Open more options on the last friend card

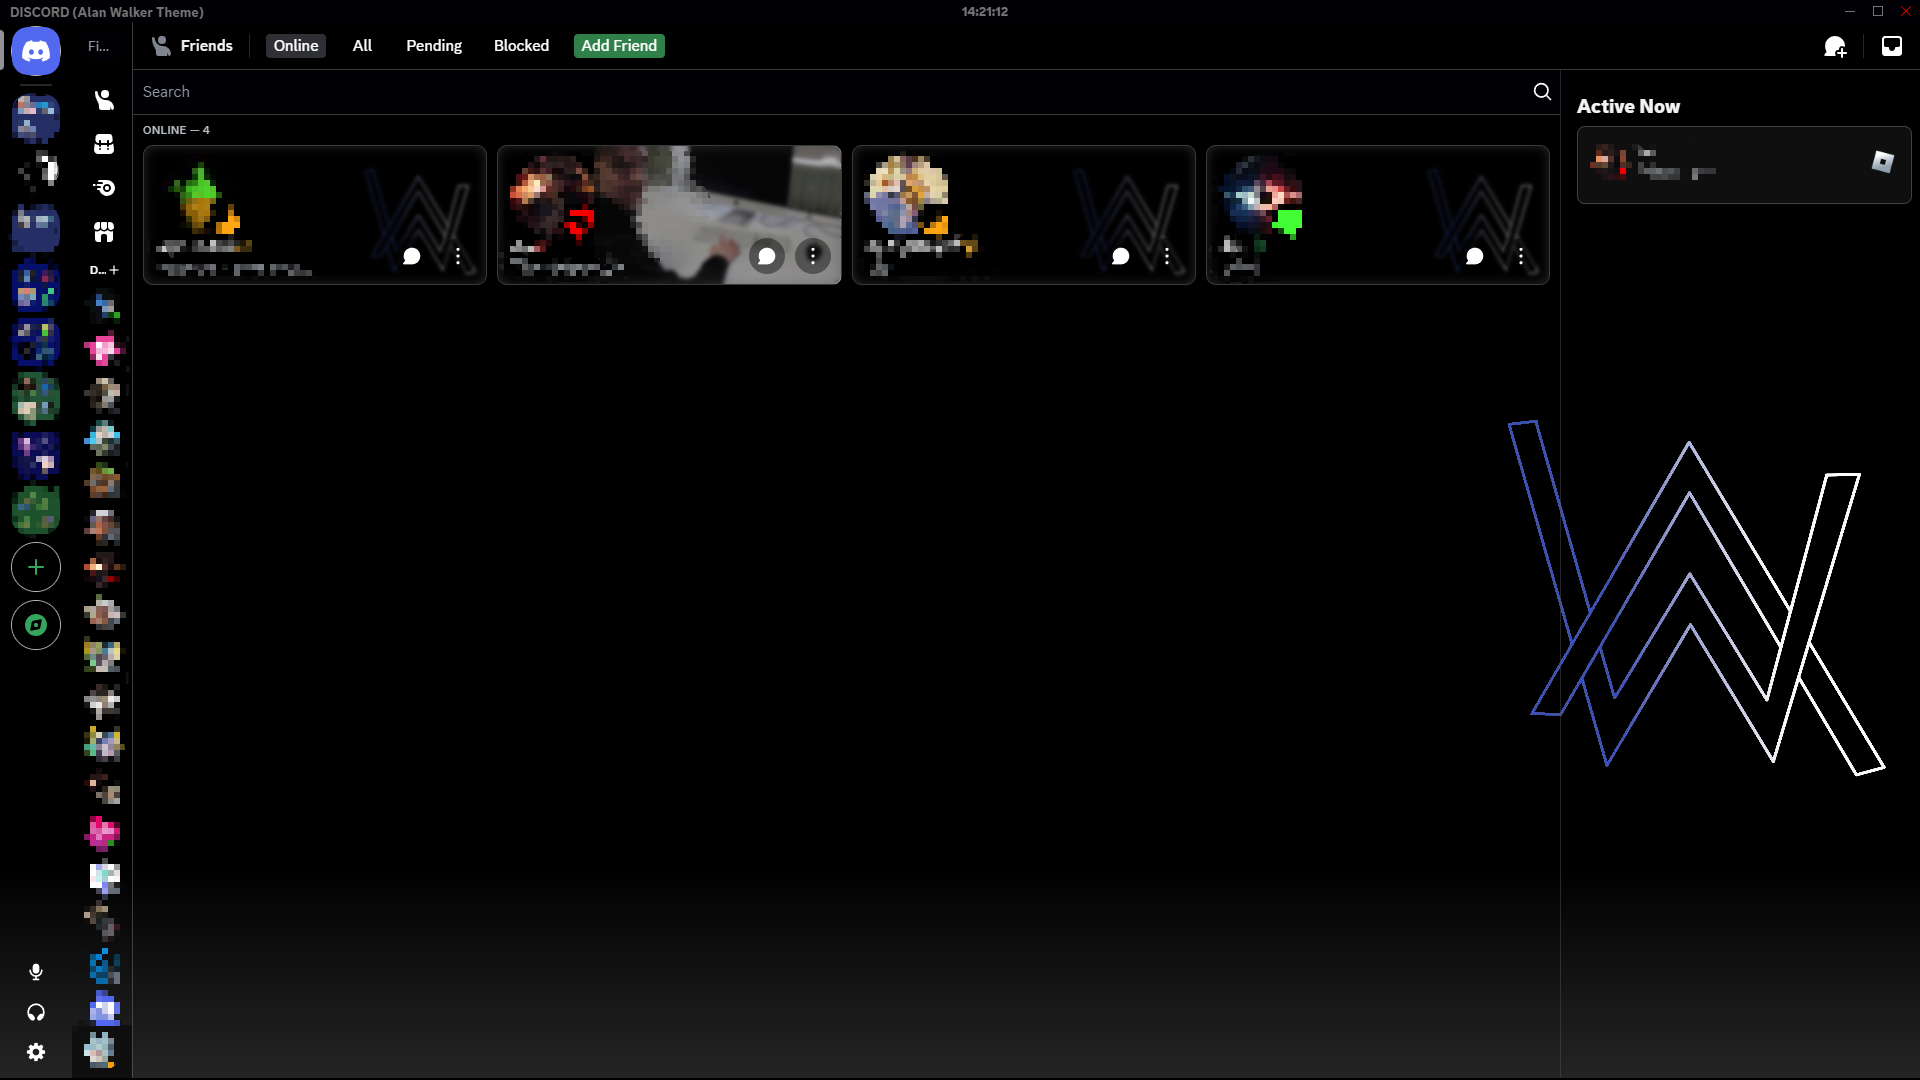1520,256
